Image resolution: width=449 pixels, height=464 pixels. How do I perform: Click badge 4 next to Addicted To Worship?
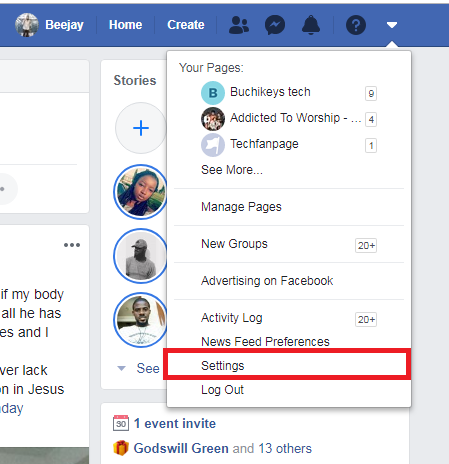[371, 119]
